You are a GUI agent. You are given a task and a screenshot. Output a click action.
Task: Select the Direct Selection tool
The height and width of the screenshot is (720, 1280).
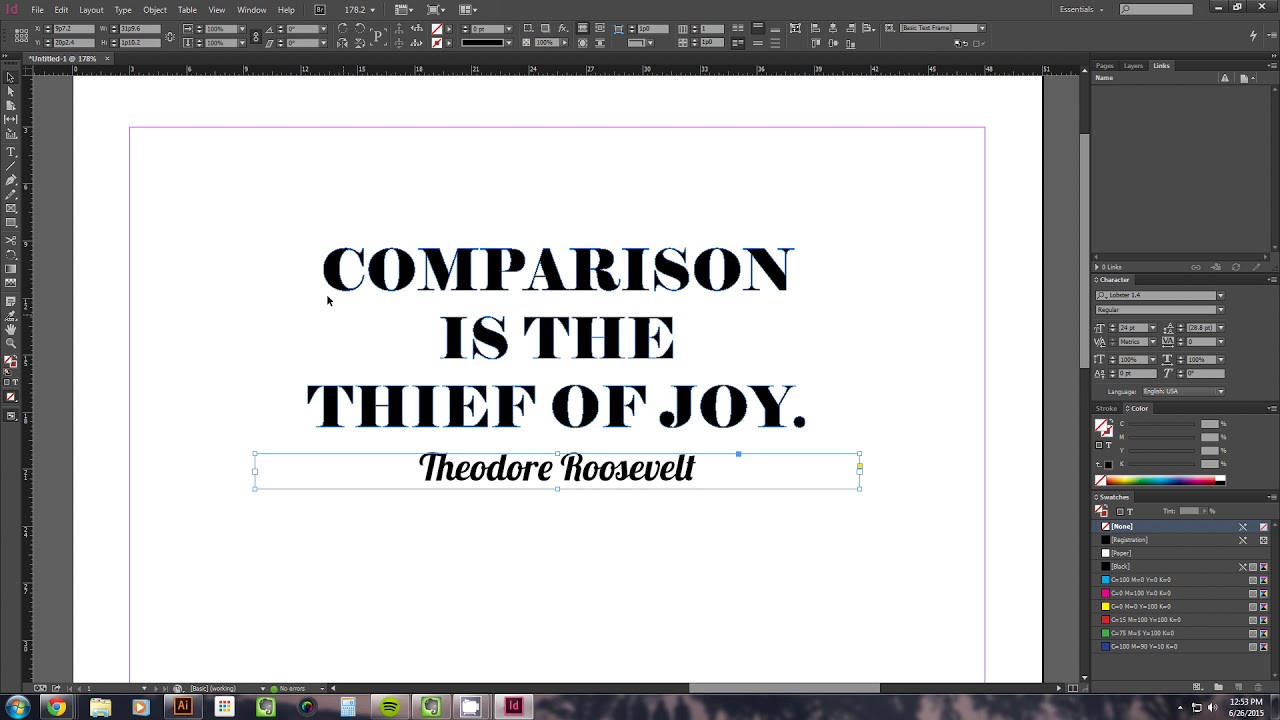(x=11, y=91)
